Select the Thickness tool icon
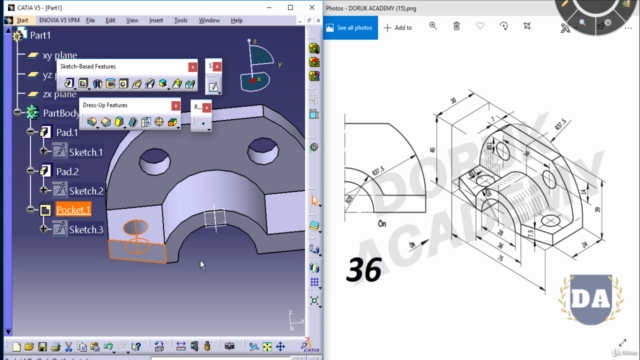 click(145, 122)
